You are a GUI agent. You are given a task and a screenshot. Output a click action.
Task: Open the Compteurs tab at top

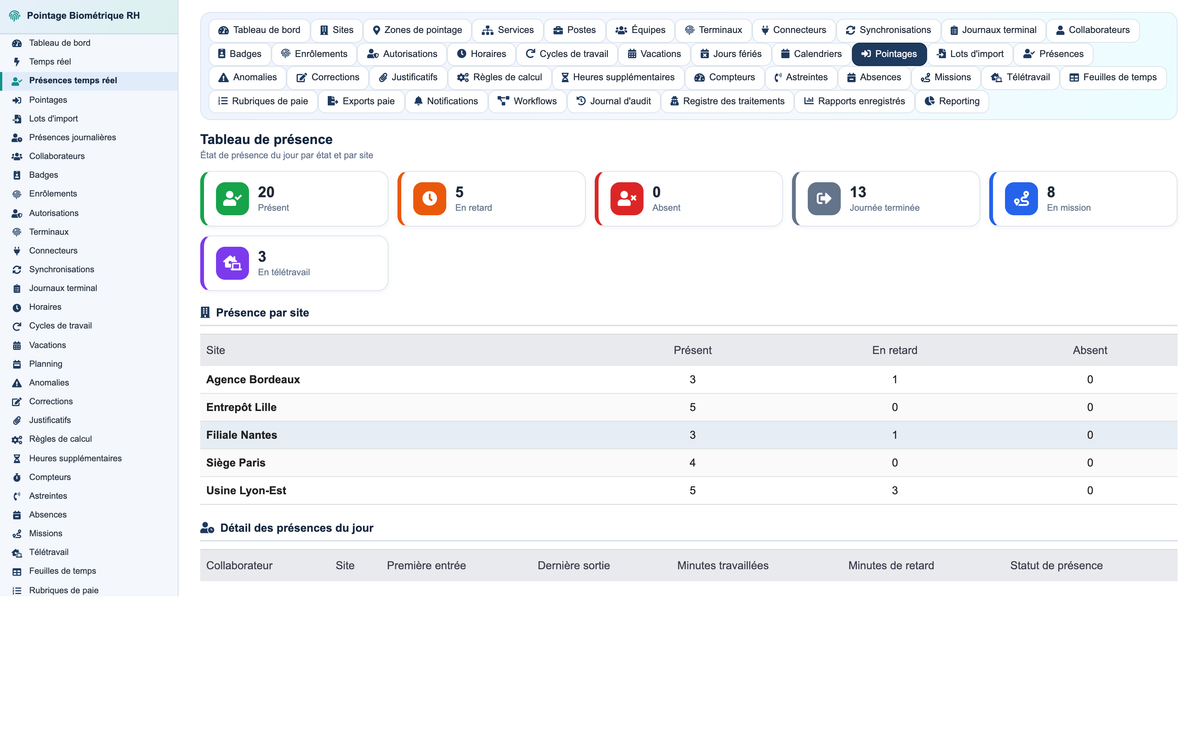[x=725, y=77]
